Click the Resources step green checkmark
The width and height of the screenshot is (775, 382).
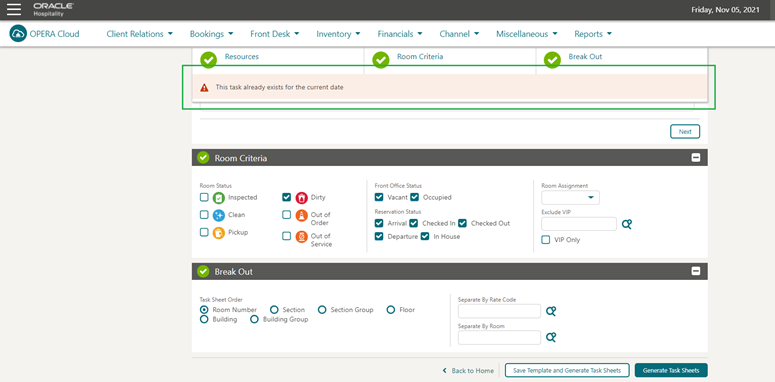pyautogui.click(x=209, y=60)
